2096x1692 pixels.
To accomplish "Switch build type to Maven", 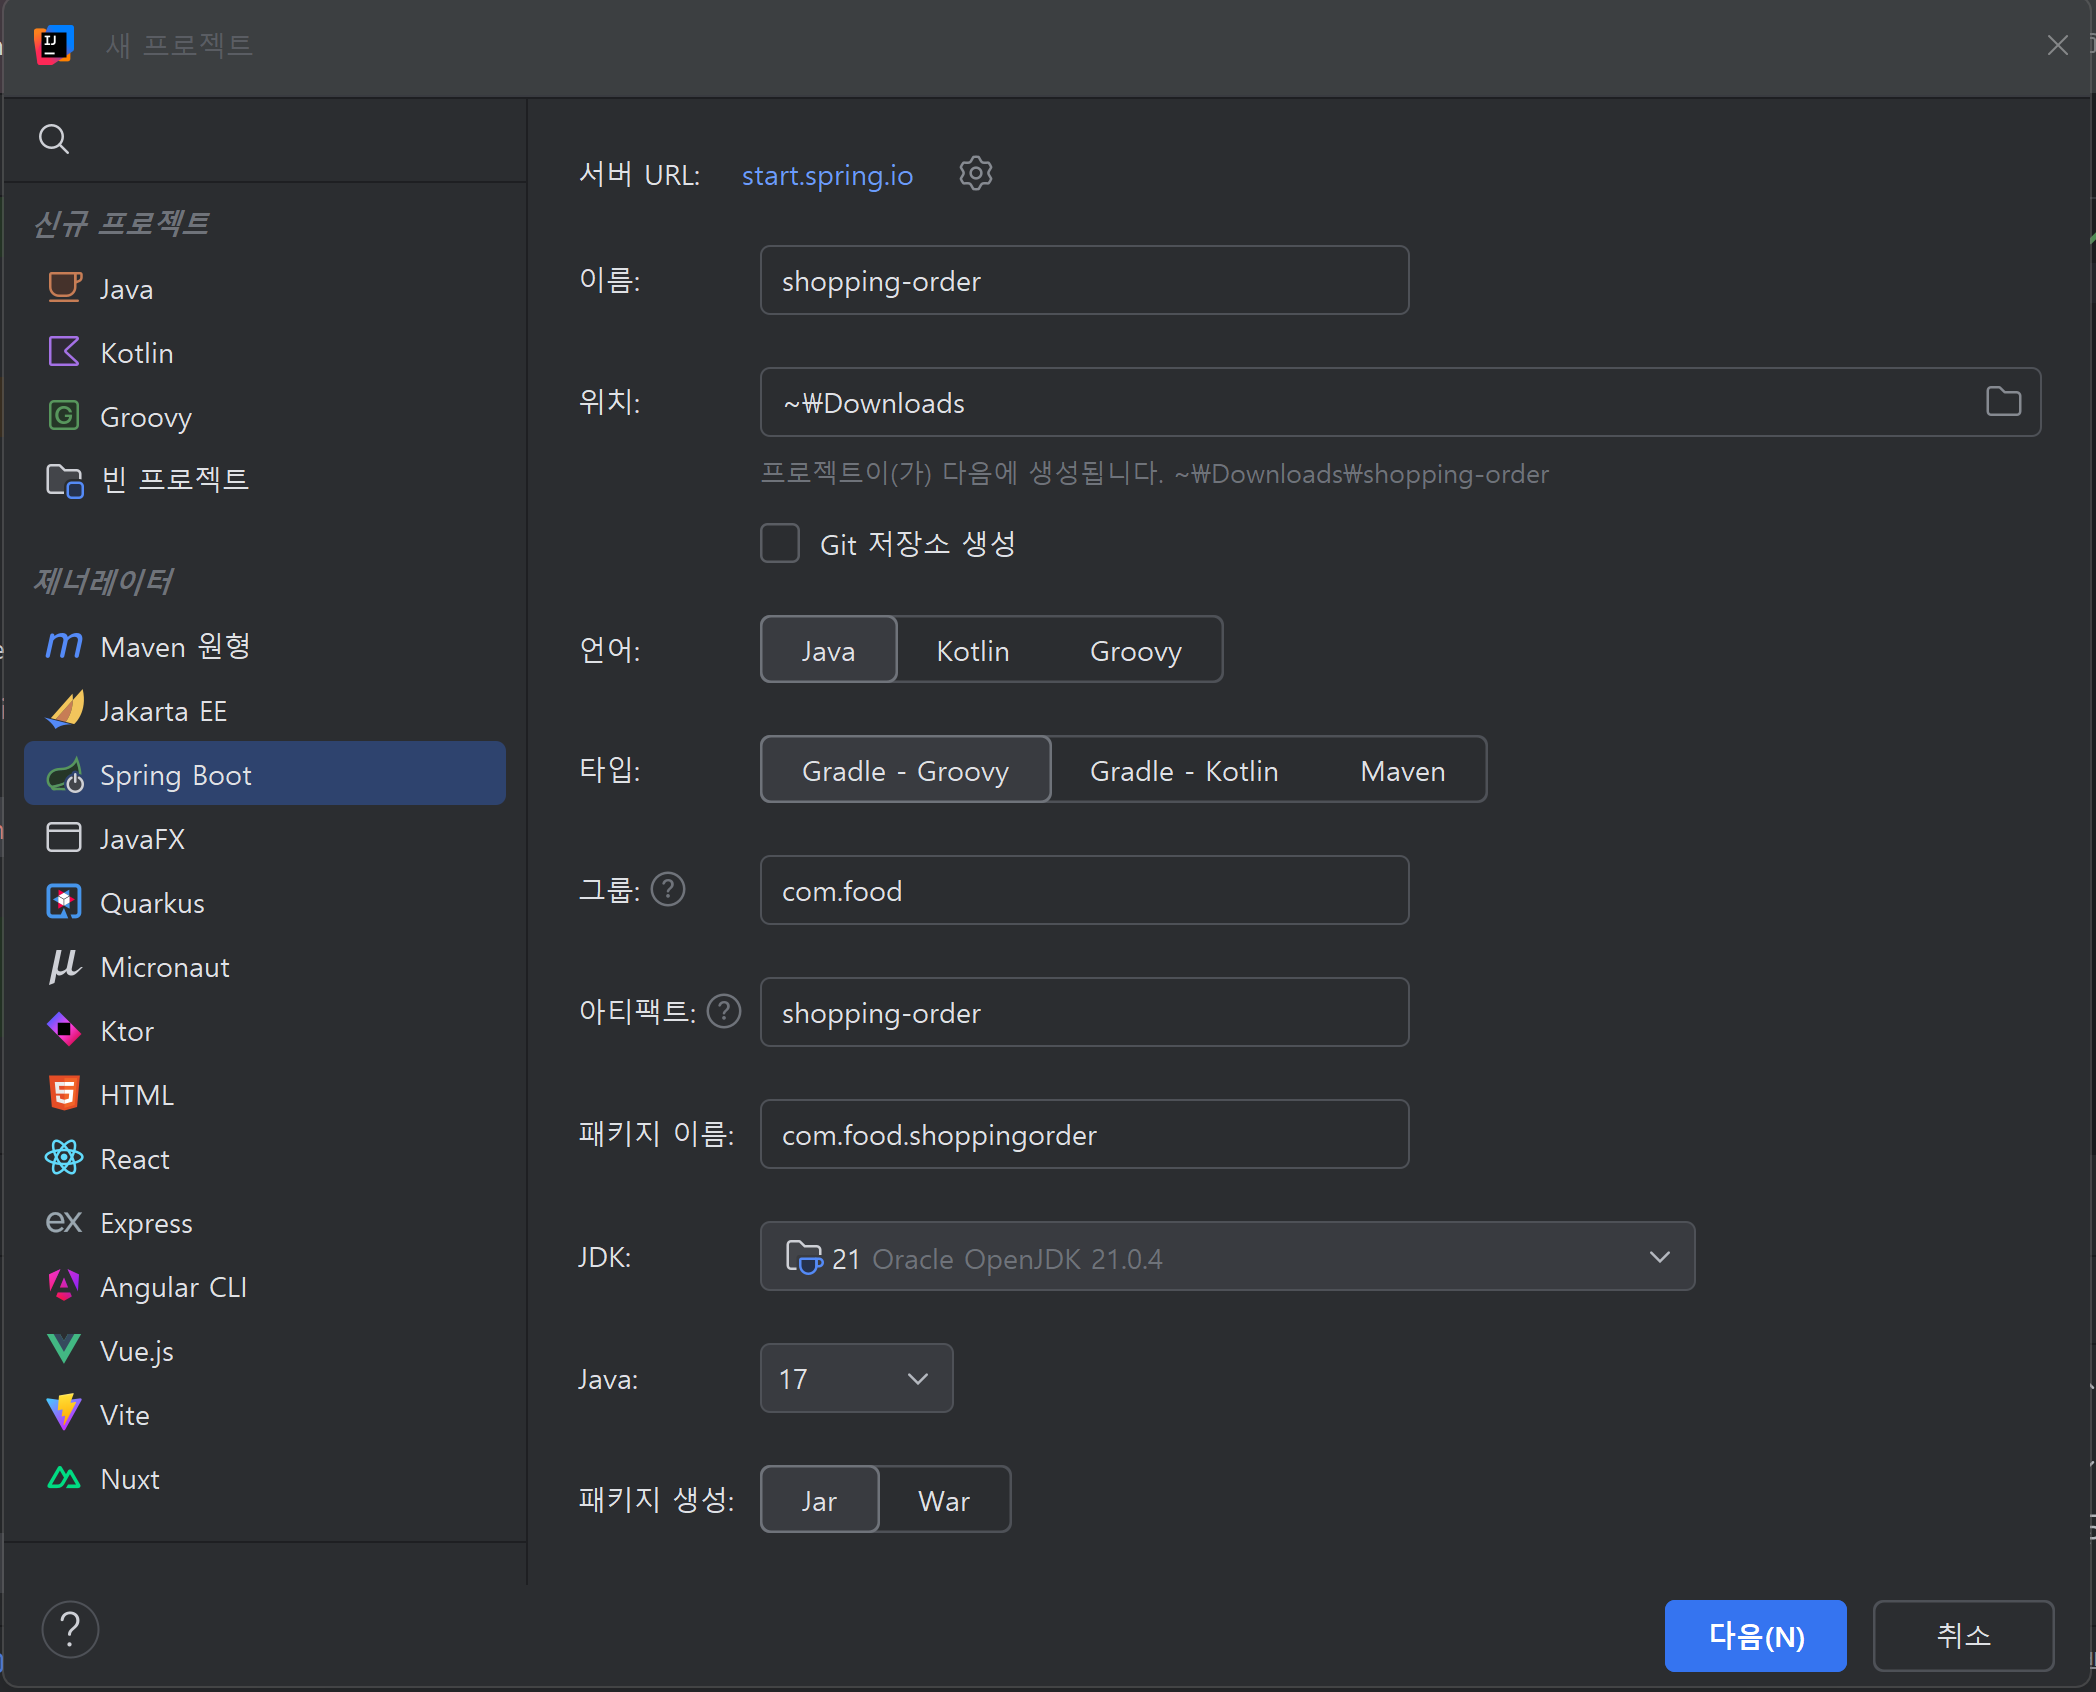I will coord(1402,771).
